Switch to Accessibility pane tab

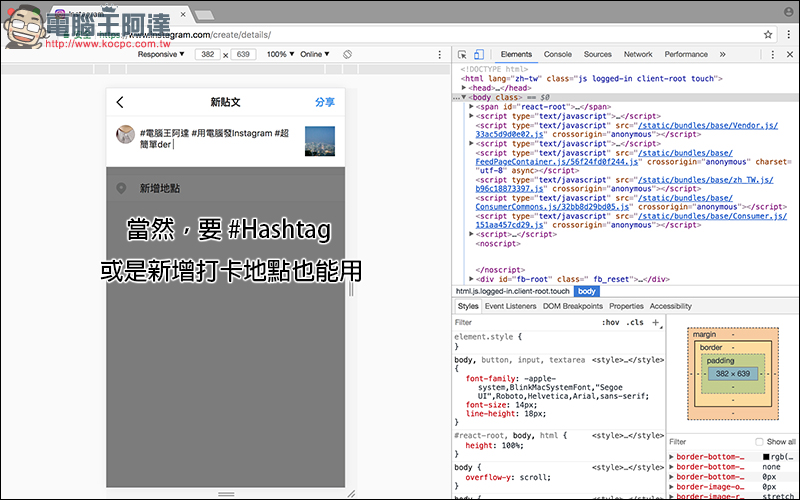tap(670, 306)
